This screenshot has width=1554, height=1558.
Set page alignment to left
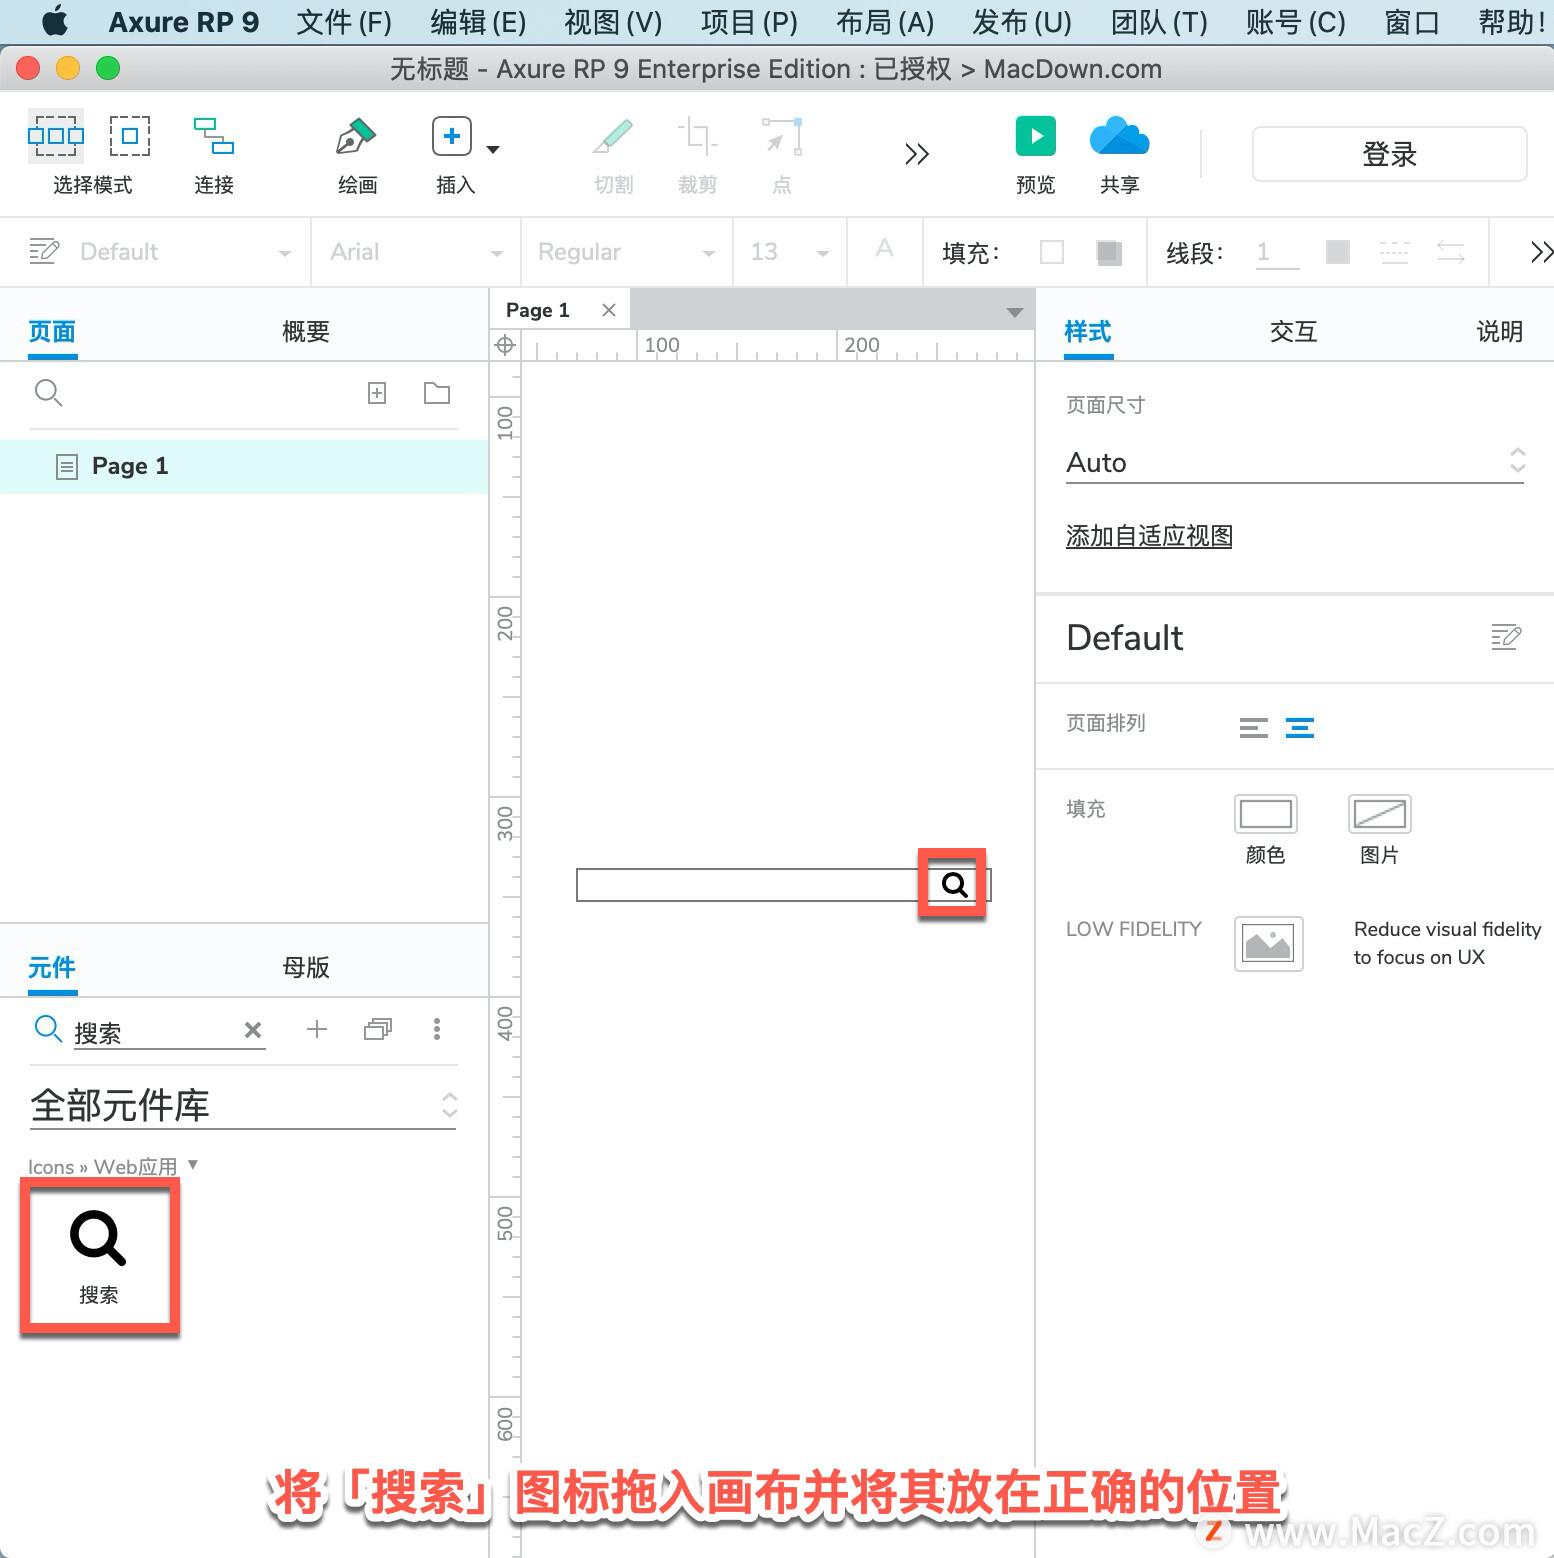(1254, 728)
